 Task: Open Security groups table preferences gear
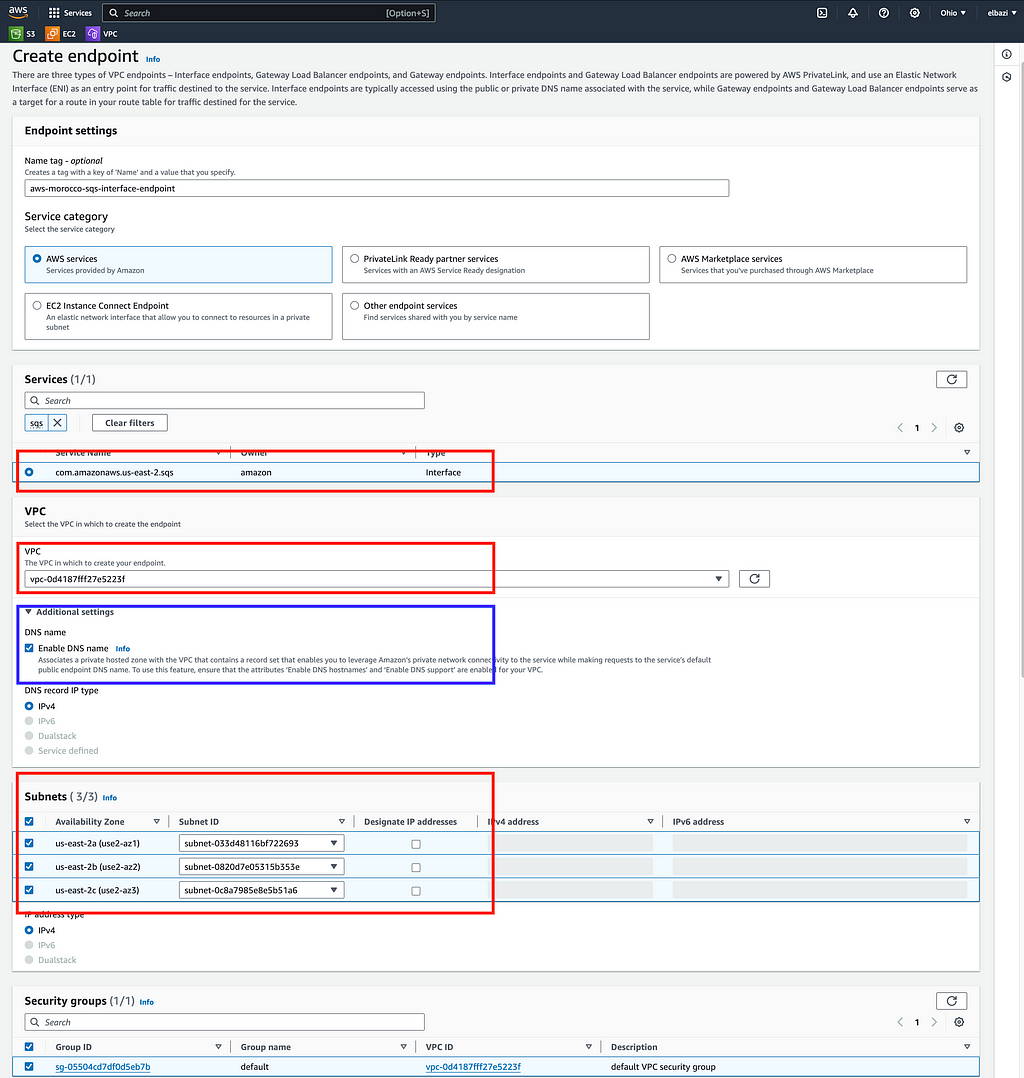(x=959, y=1022)
